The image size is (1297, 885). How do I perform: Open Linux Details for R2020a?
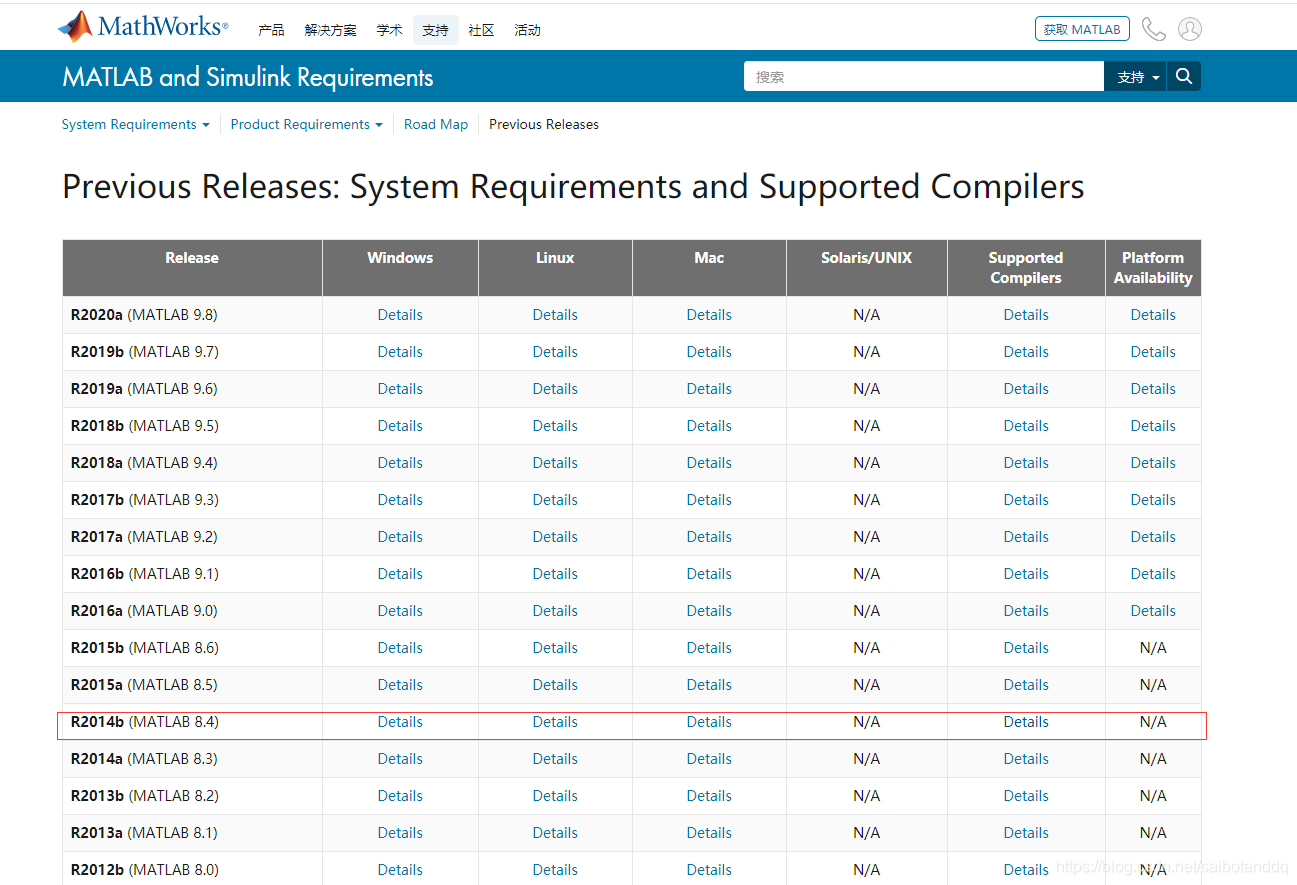[x=555, y=315]
